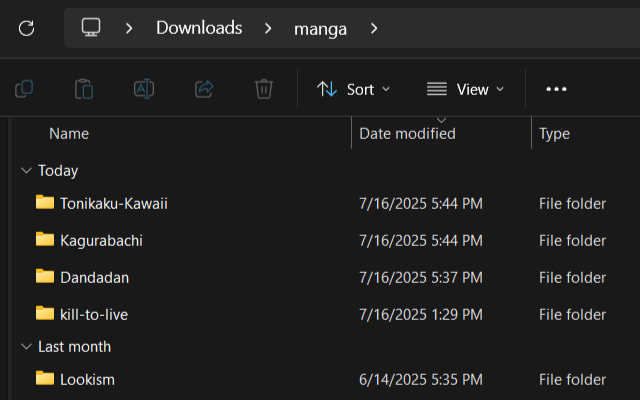Click the Paste toolbar icon

tap(84, 89)
